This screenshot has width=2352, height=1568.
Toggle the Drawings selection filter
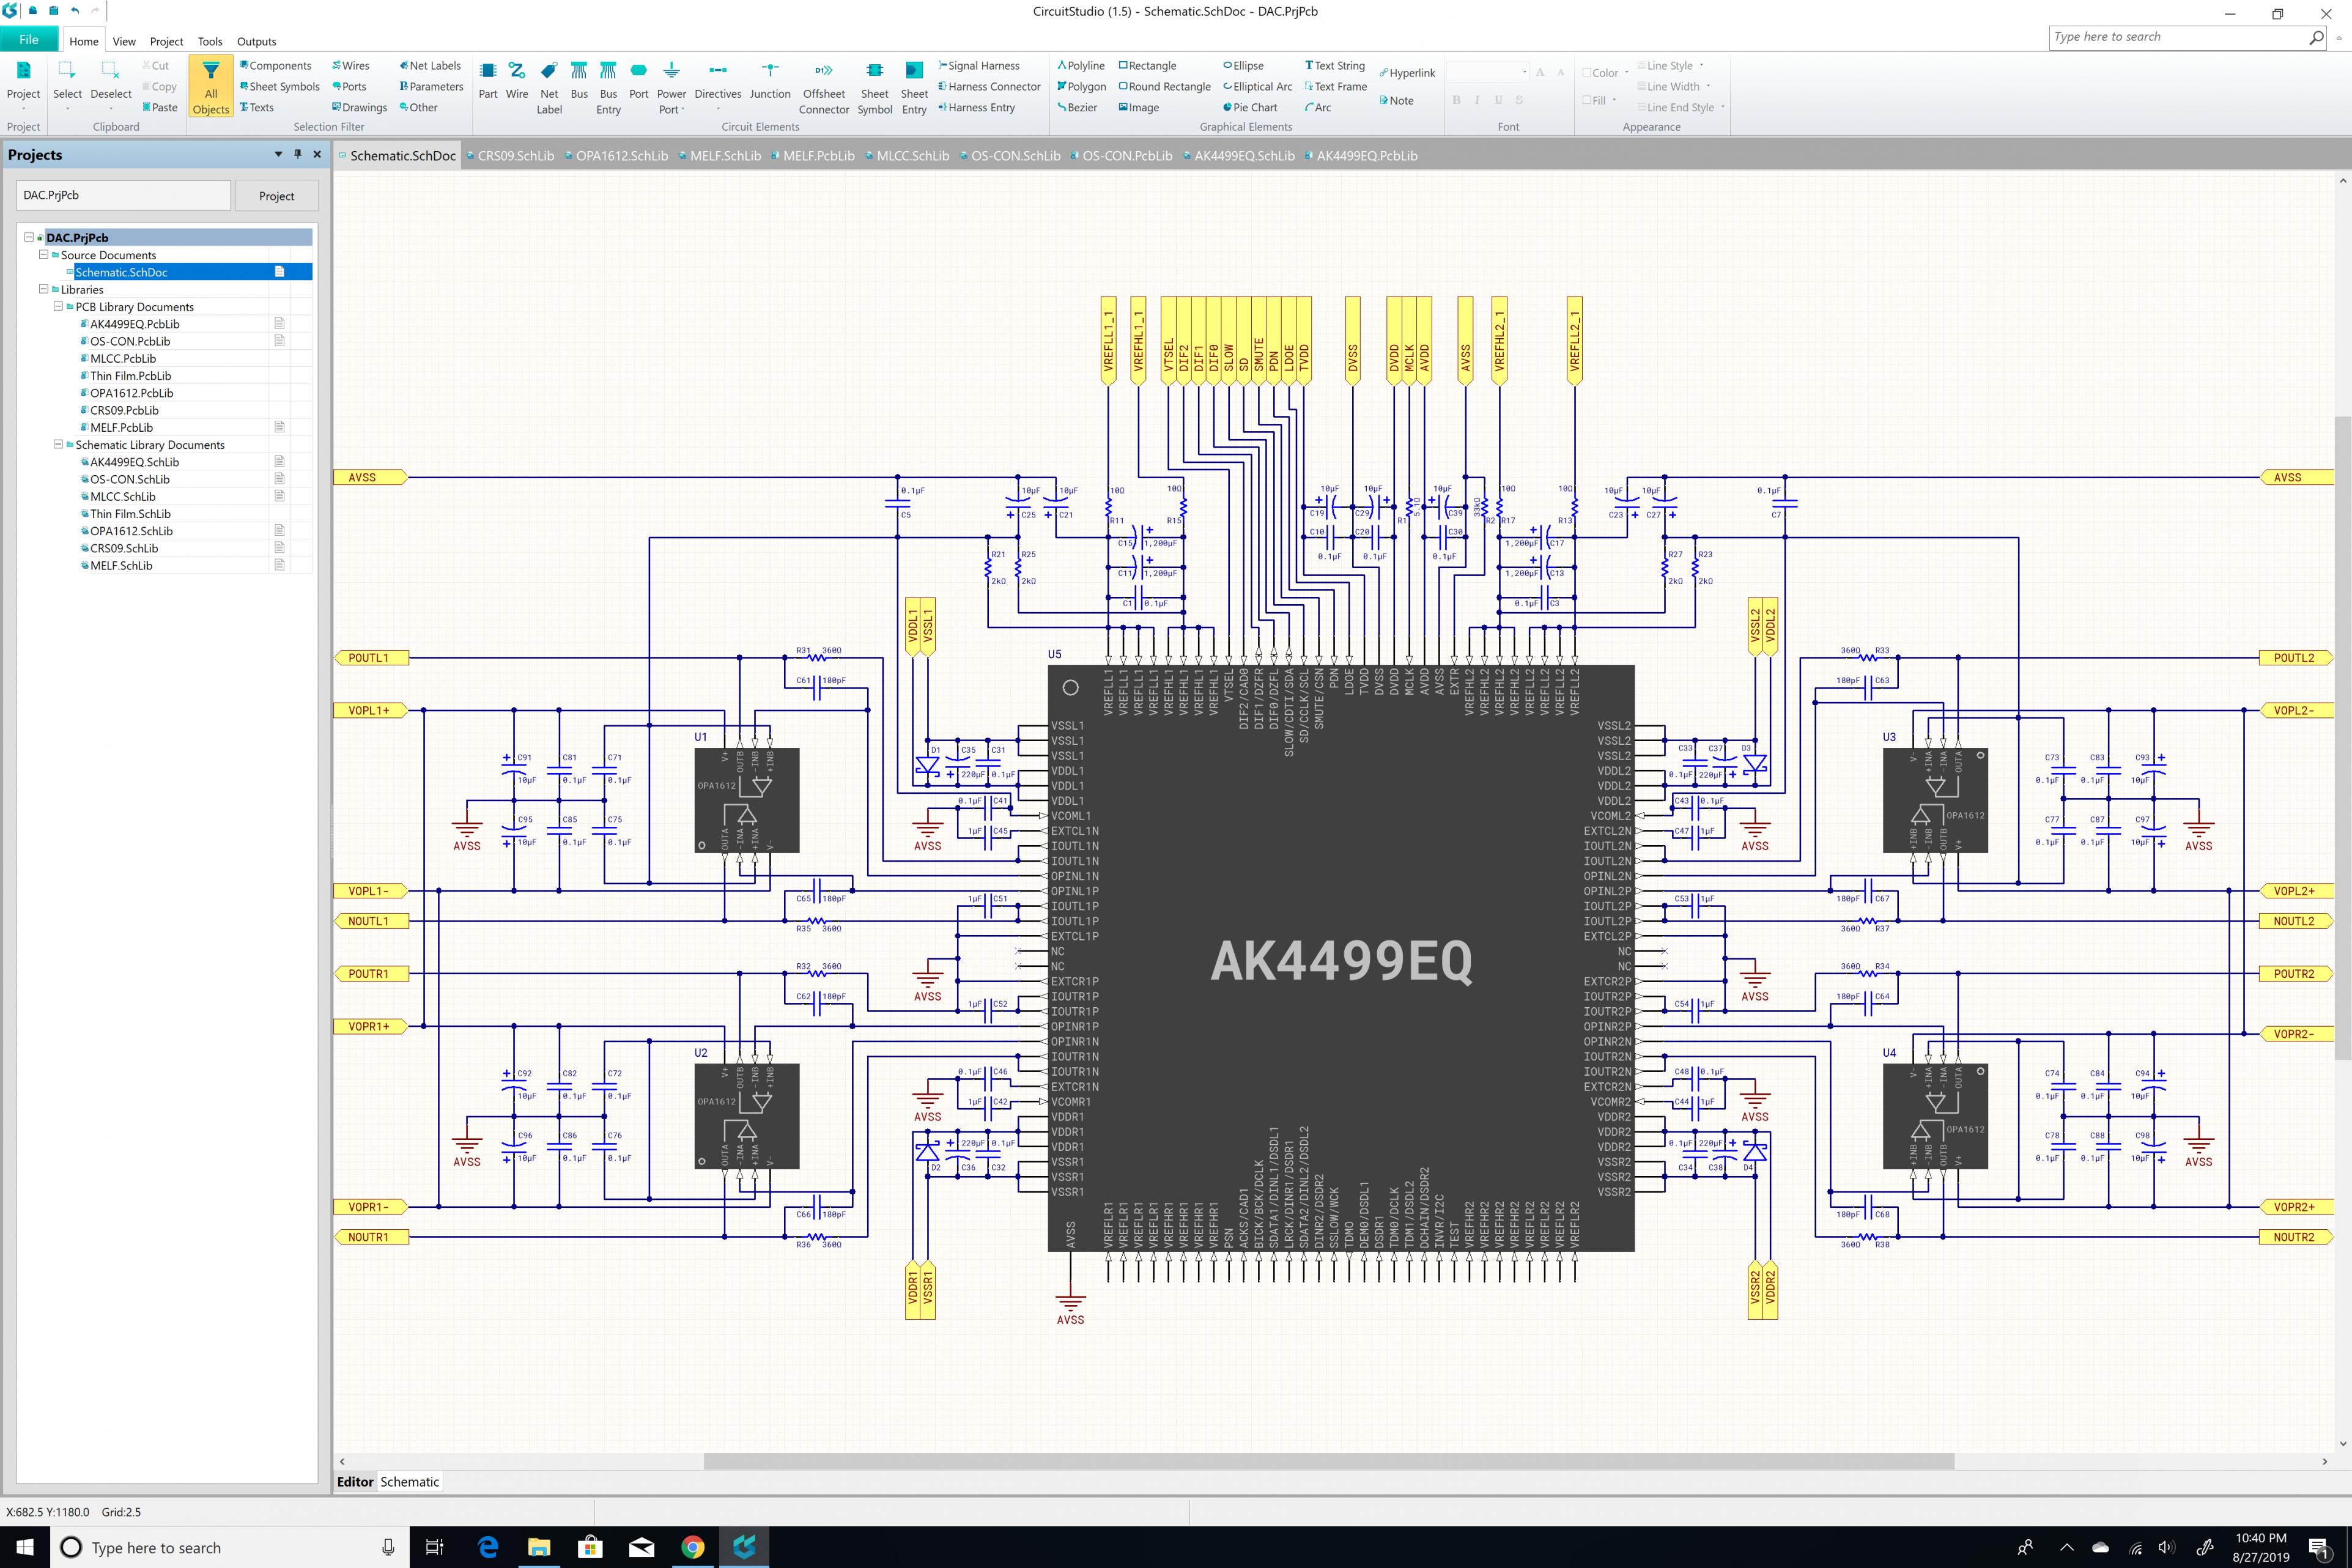(359, 107)
